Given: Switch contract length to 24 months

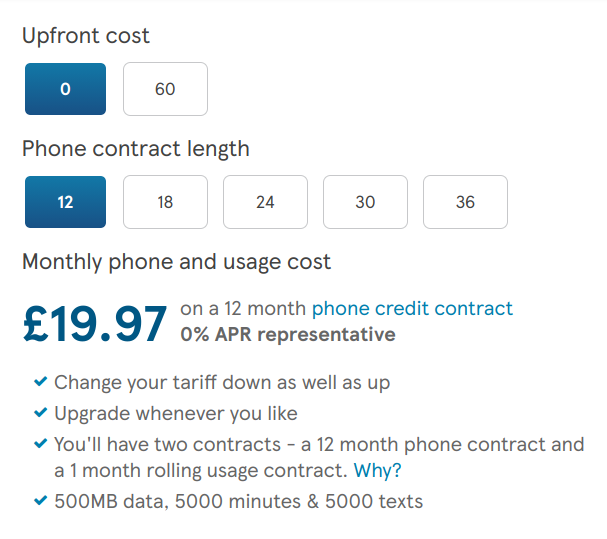Looking at the screenshot, I should point(265,202).
